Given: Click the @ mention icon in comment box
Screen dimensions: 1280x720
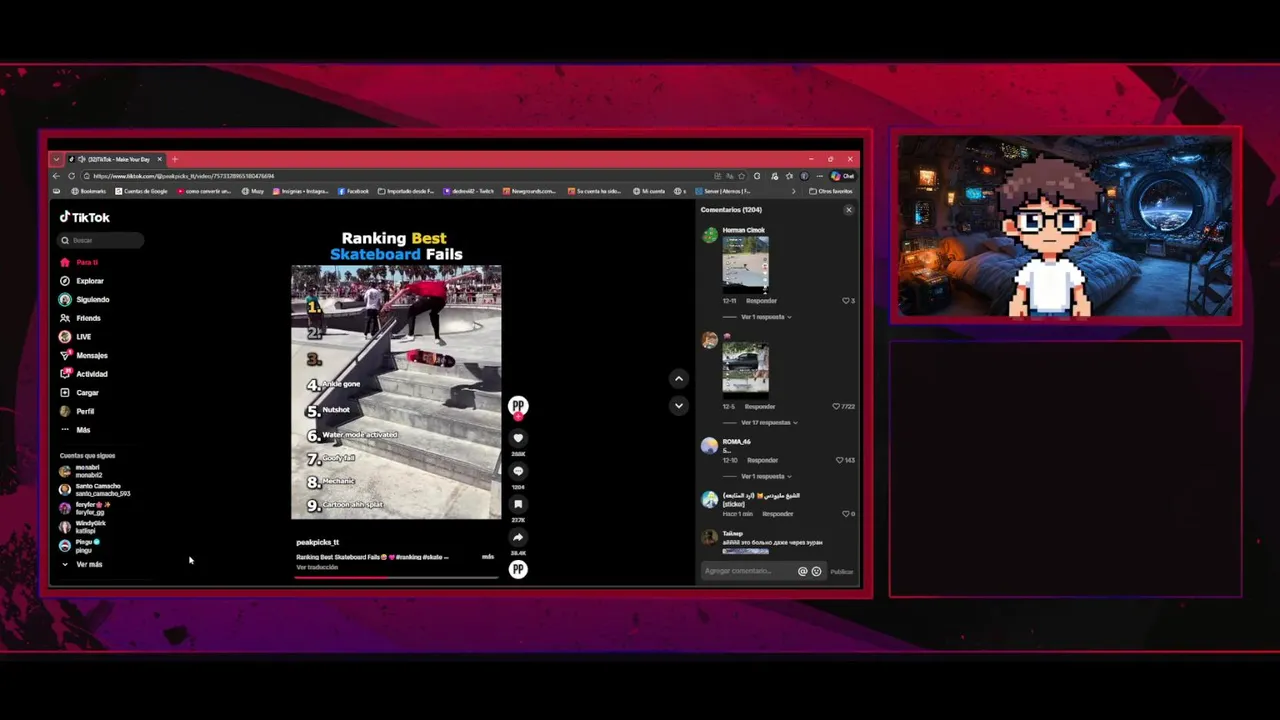Looking at the screenshot, I should pos(802,571).
